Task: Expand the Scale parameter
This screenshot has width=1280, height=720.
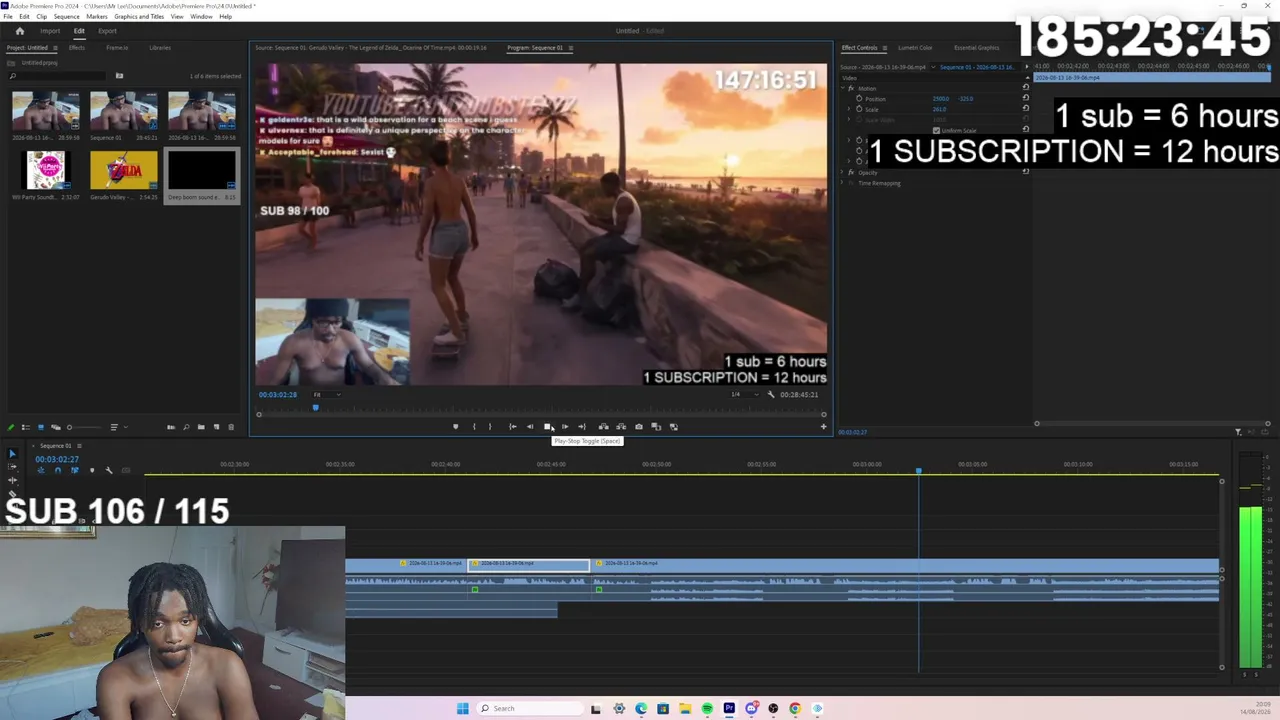Action: tap(851, 109)
